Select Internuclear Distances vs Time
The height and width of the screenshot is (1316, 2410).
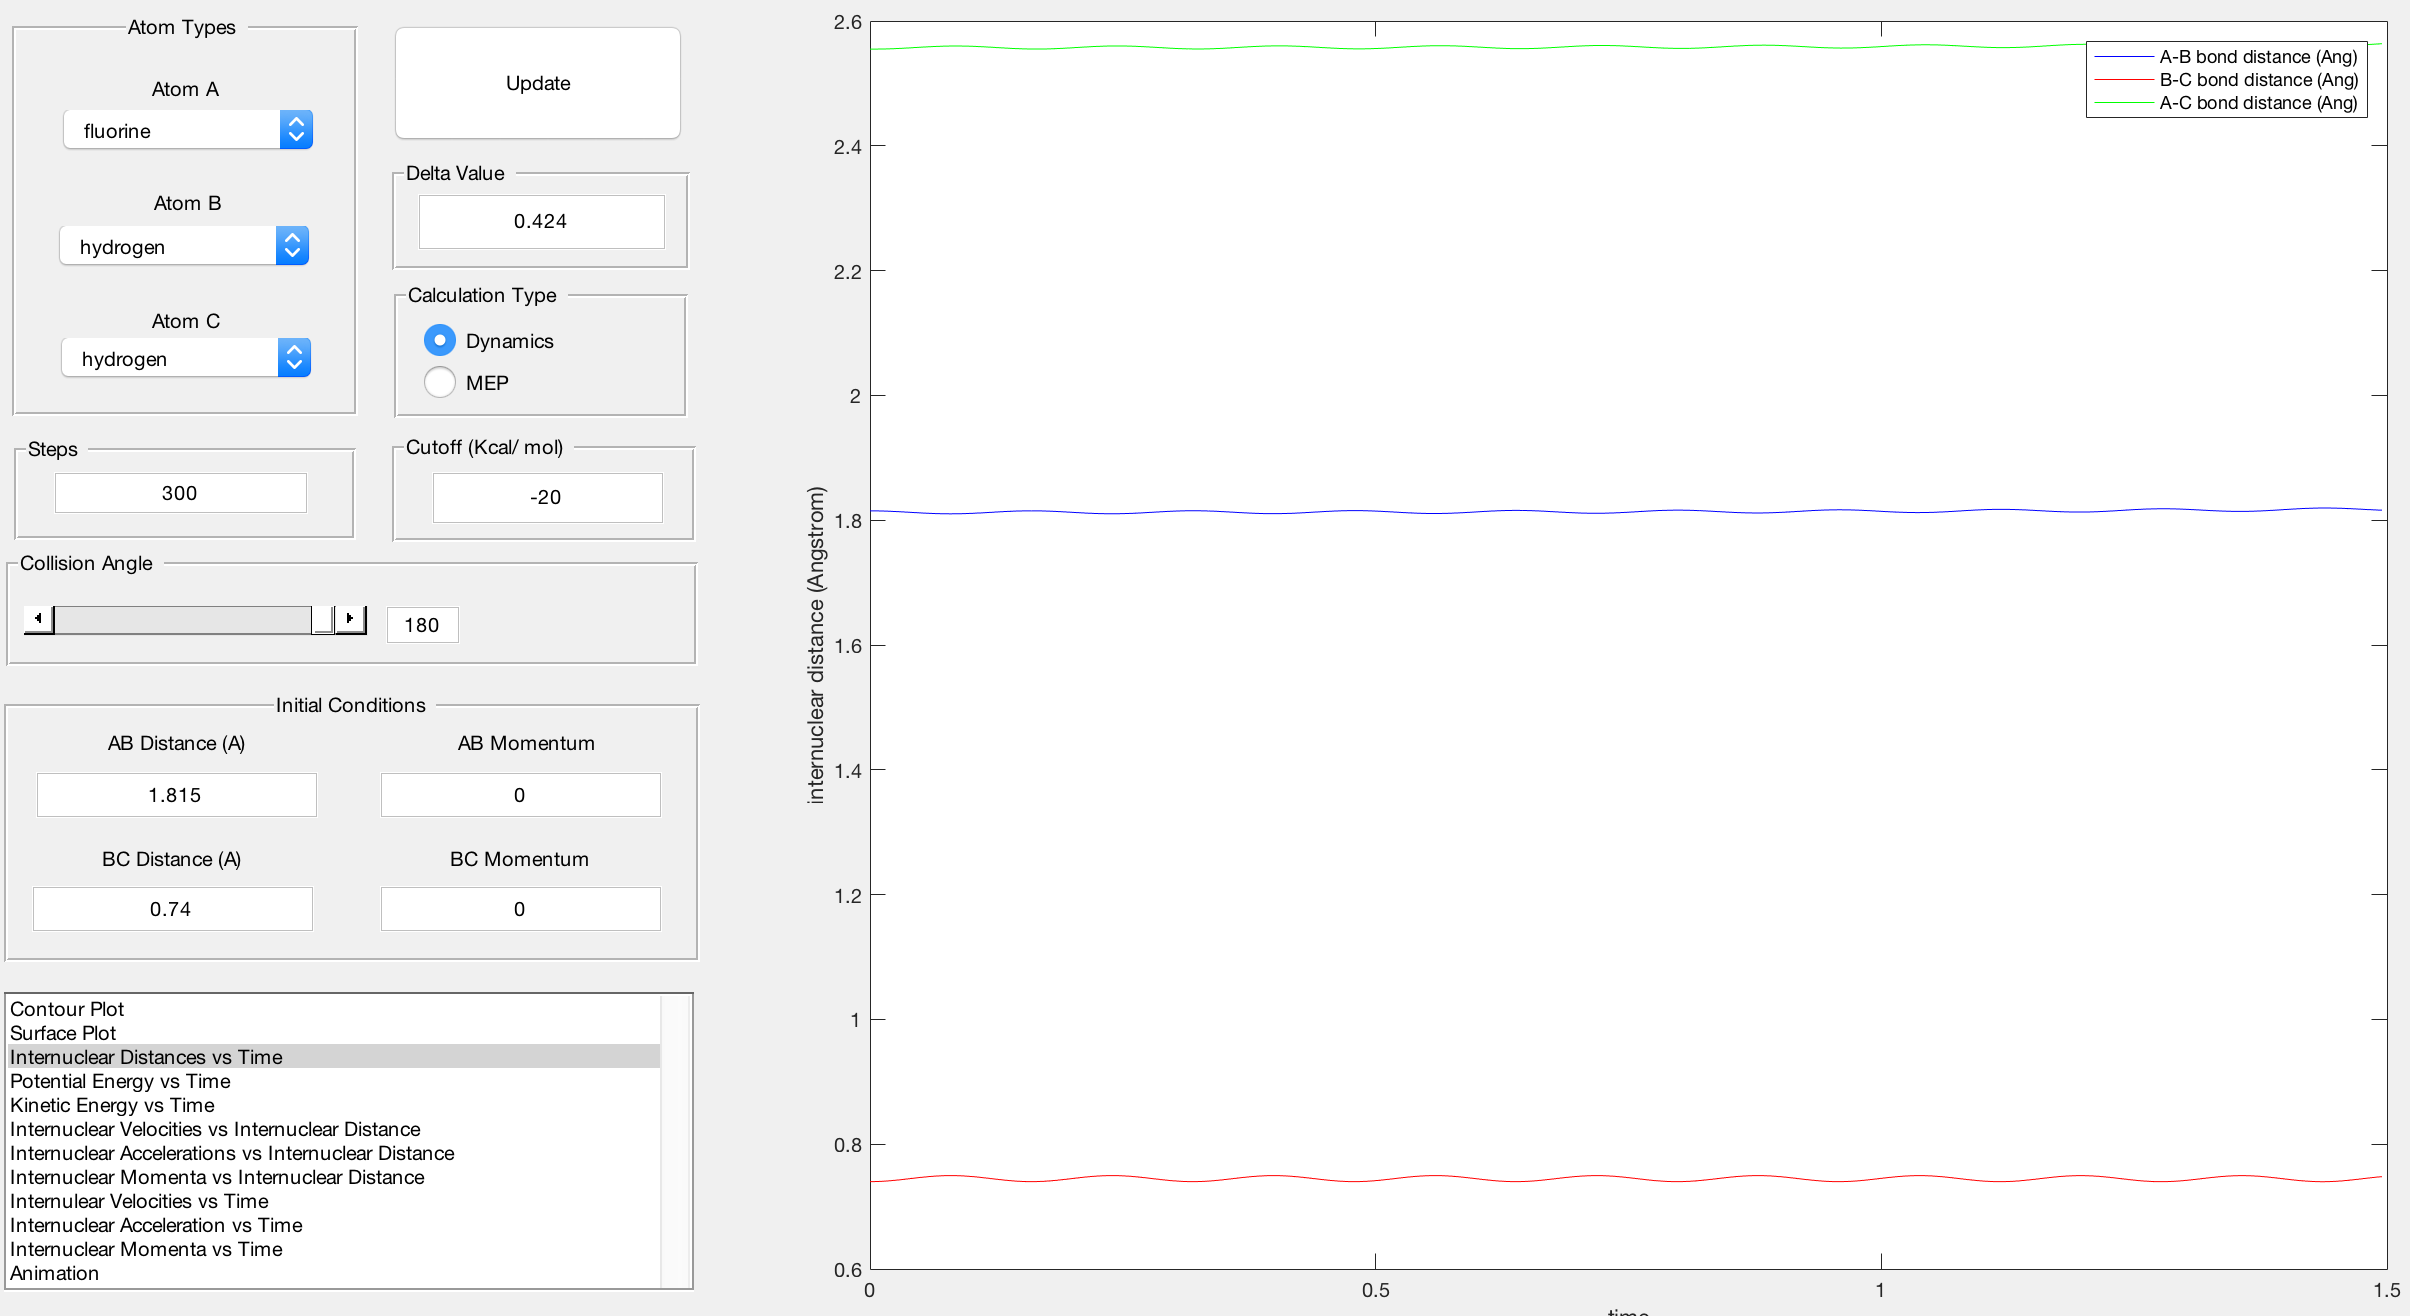pos(334,1057)
